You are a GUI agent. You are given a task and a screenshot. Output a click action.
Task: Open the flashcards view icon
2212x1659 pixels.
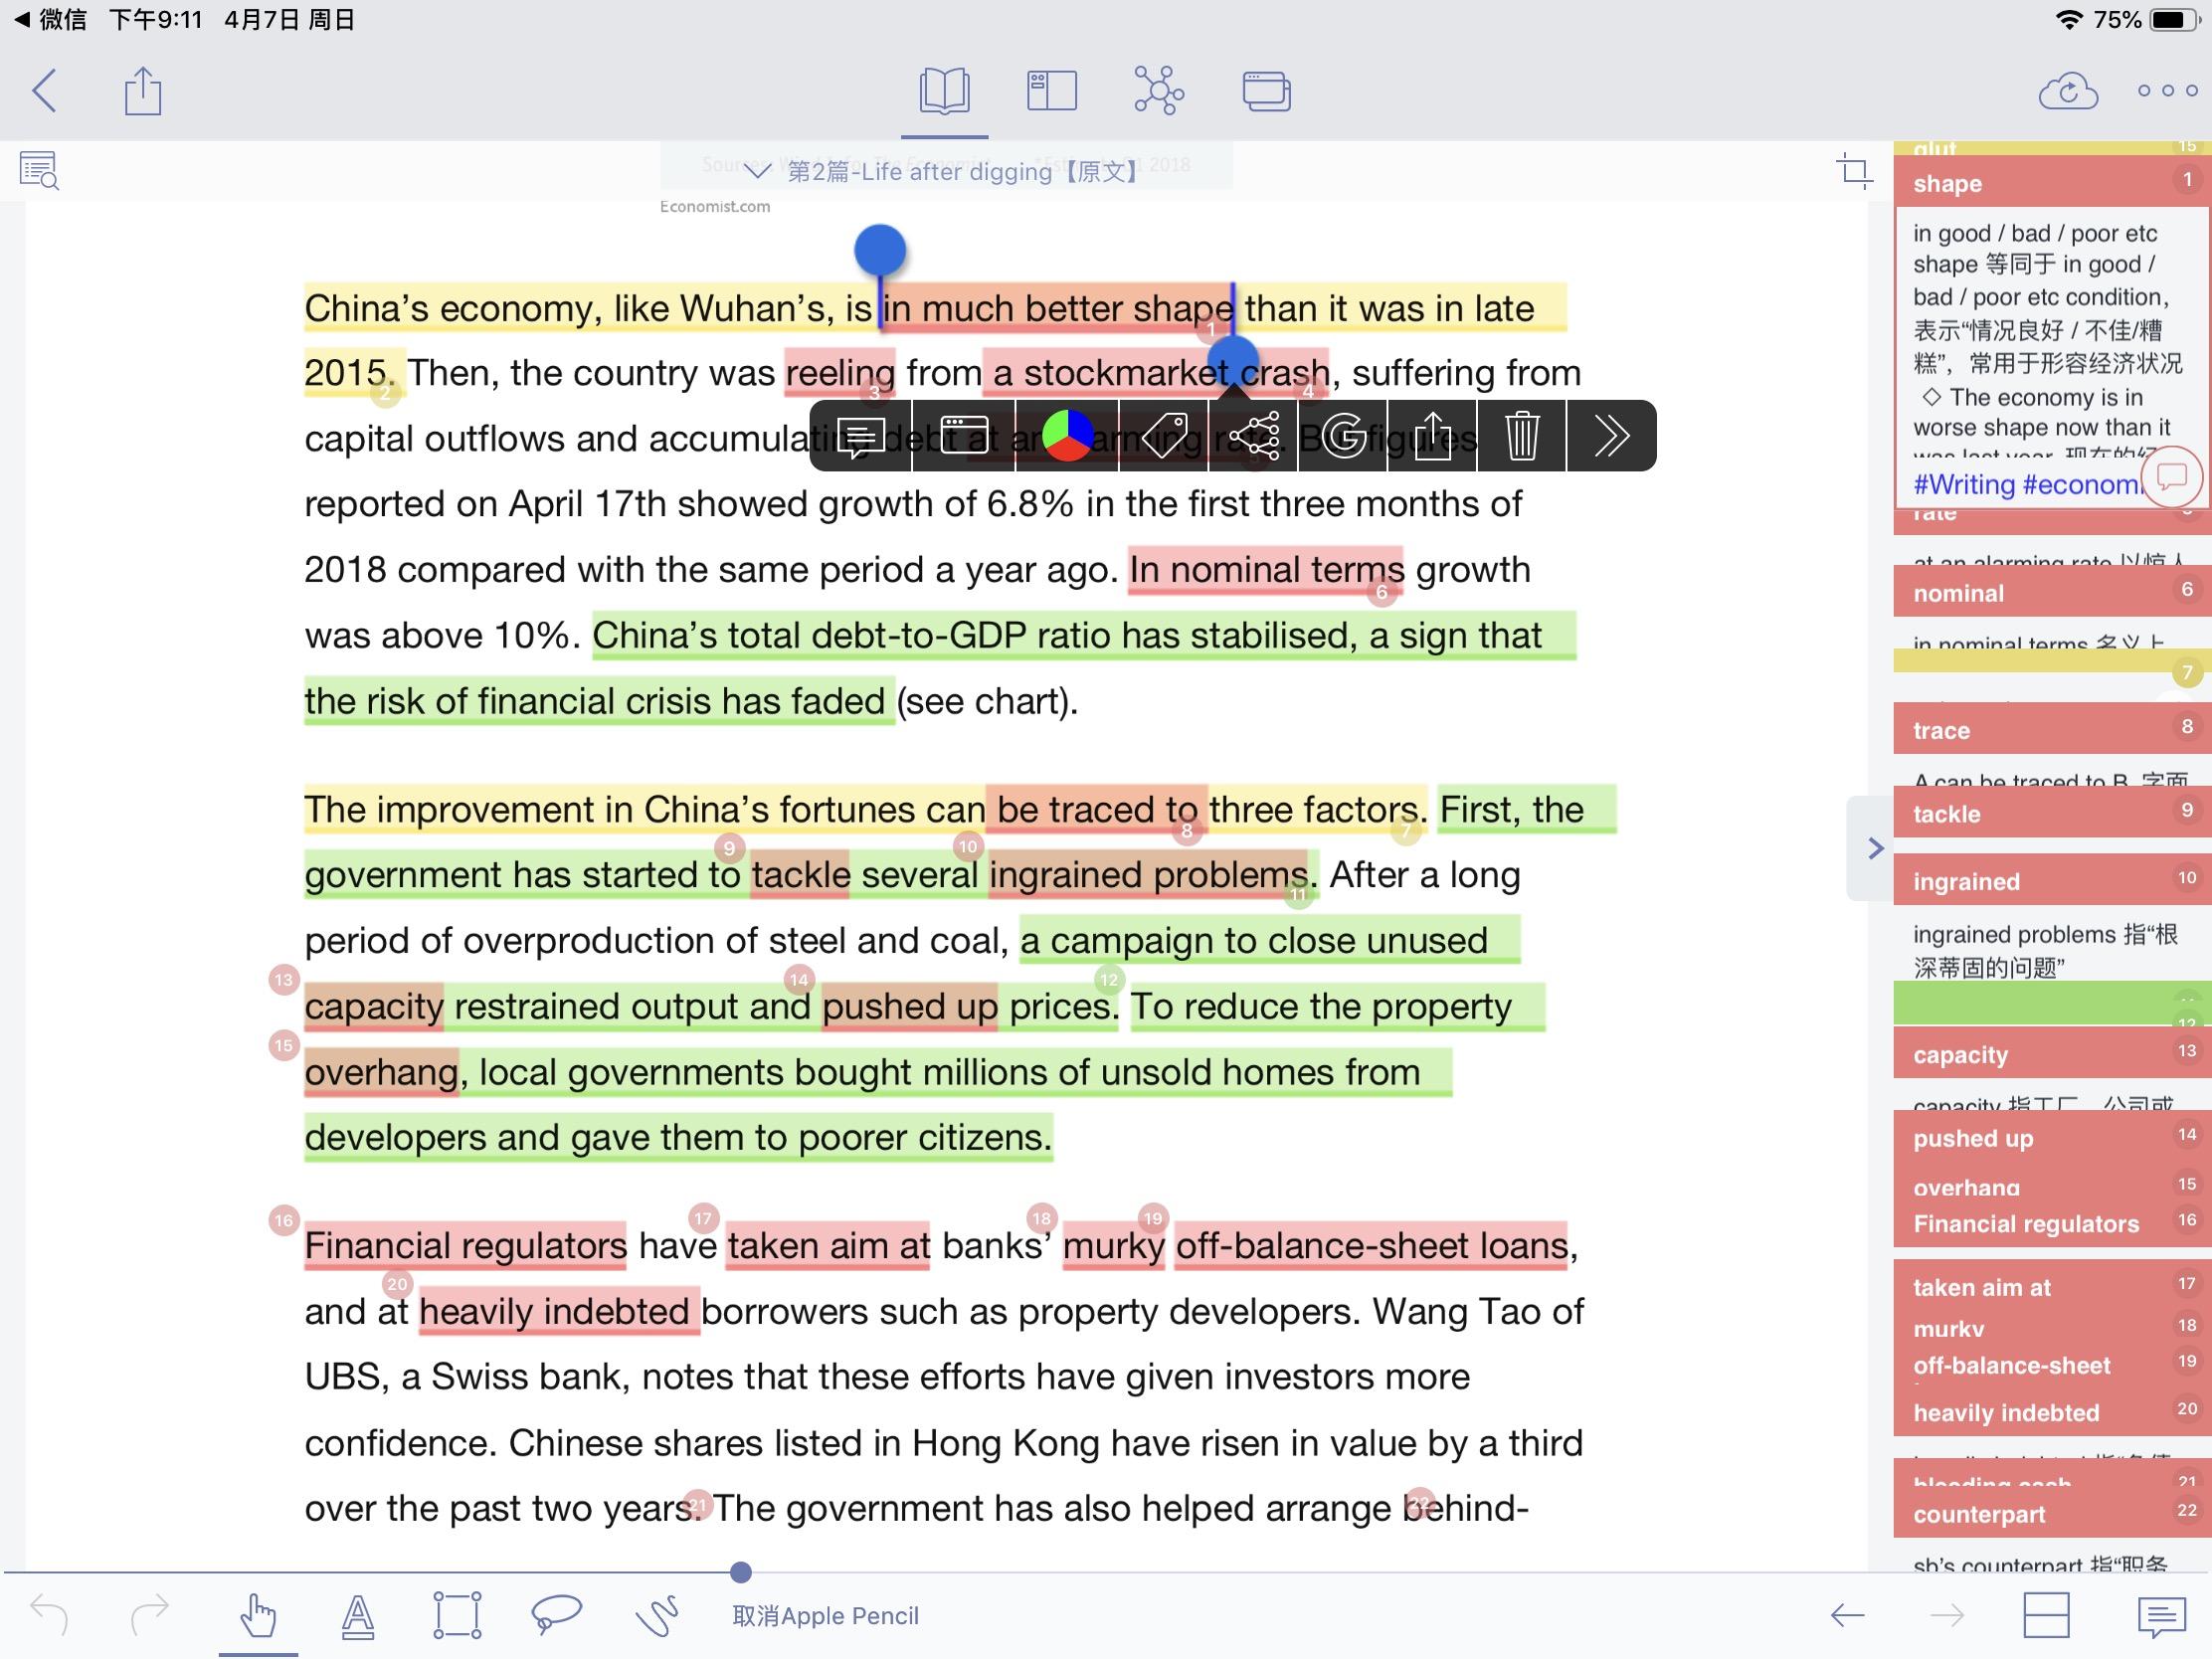1266,91
